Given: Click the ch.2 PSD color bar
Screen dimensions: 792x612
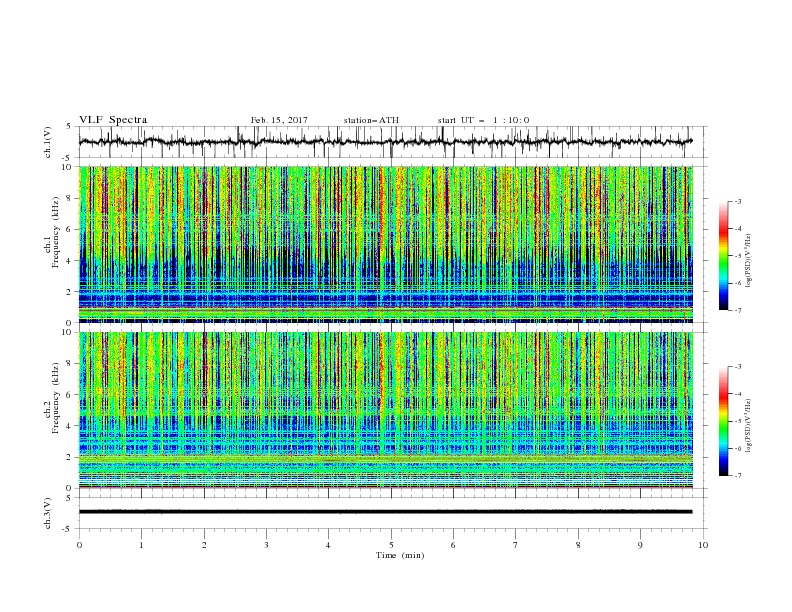Looking at the screenshot, I should 723,421.
